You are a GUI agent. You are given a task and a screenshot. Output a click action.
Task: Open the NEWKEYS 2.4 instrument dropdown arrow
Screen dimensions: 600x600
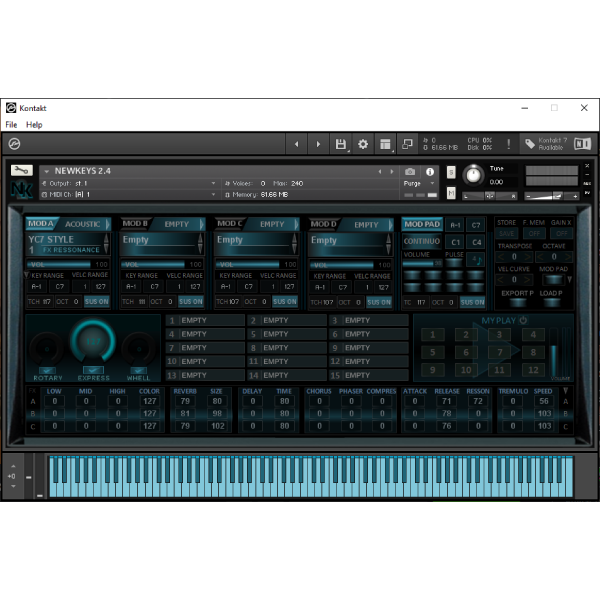(x=47, y=171)
